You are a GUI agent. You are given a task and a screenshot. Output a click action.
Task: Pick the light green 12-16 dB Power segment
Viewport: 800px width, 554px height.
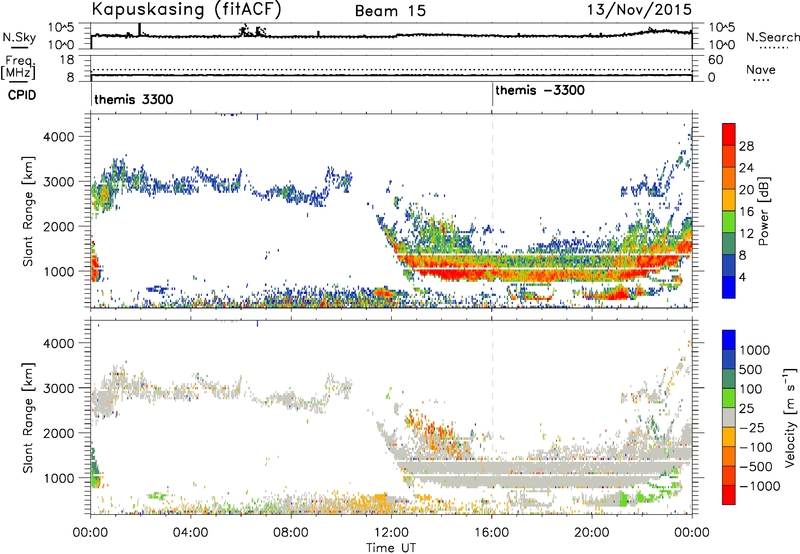pyautogui.click(x=729, y=222)
